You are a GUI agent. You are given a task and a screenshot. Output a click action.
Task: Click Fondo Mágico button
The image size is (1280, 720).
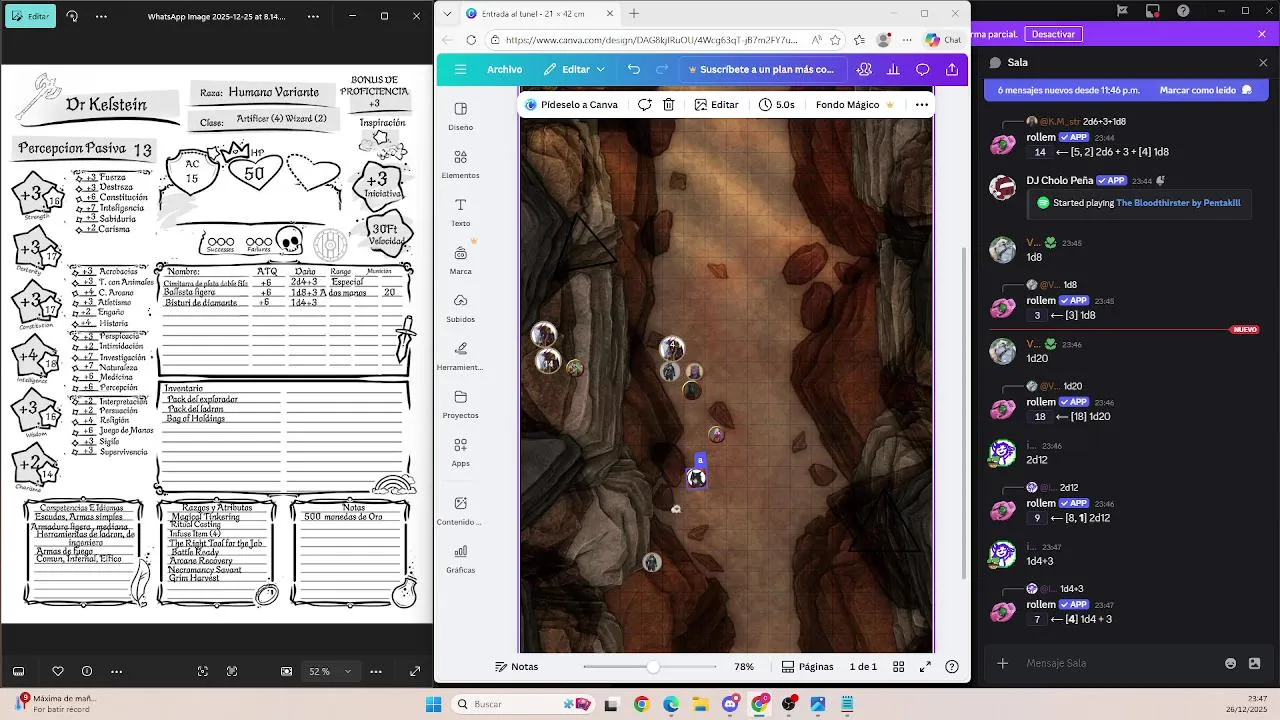coord(855,104)
